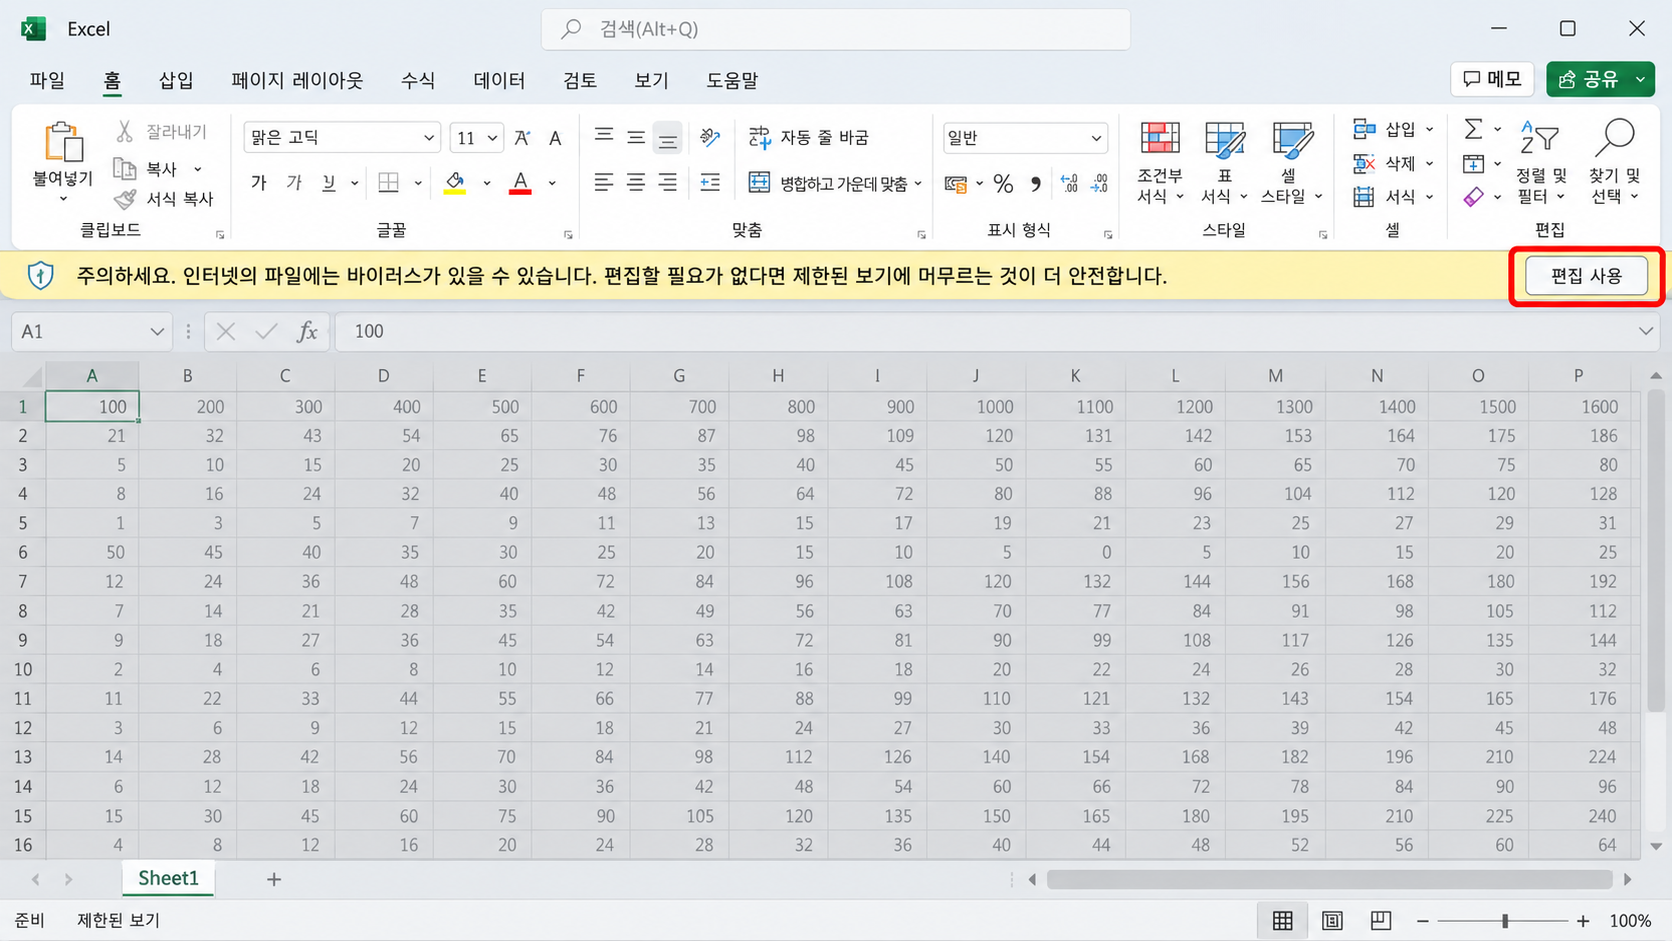1672x941 pixels.
Task: Open the 데이터 (Data) ribbon tab
Action: click(x=499, y=80)
